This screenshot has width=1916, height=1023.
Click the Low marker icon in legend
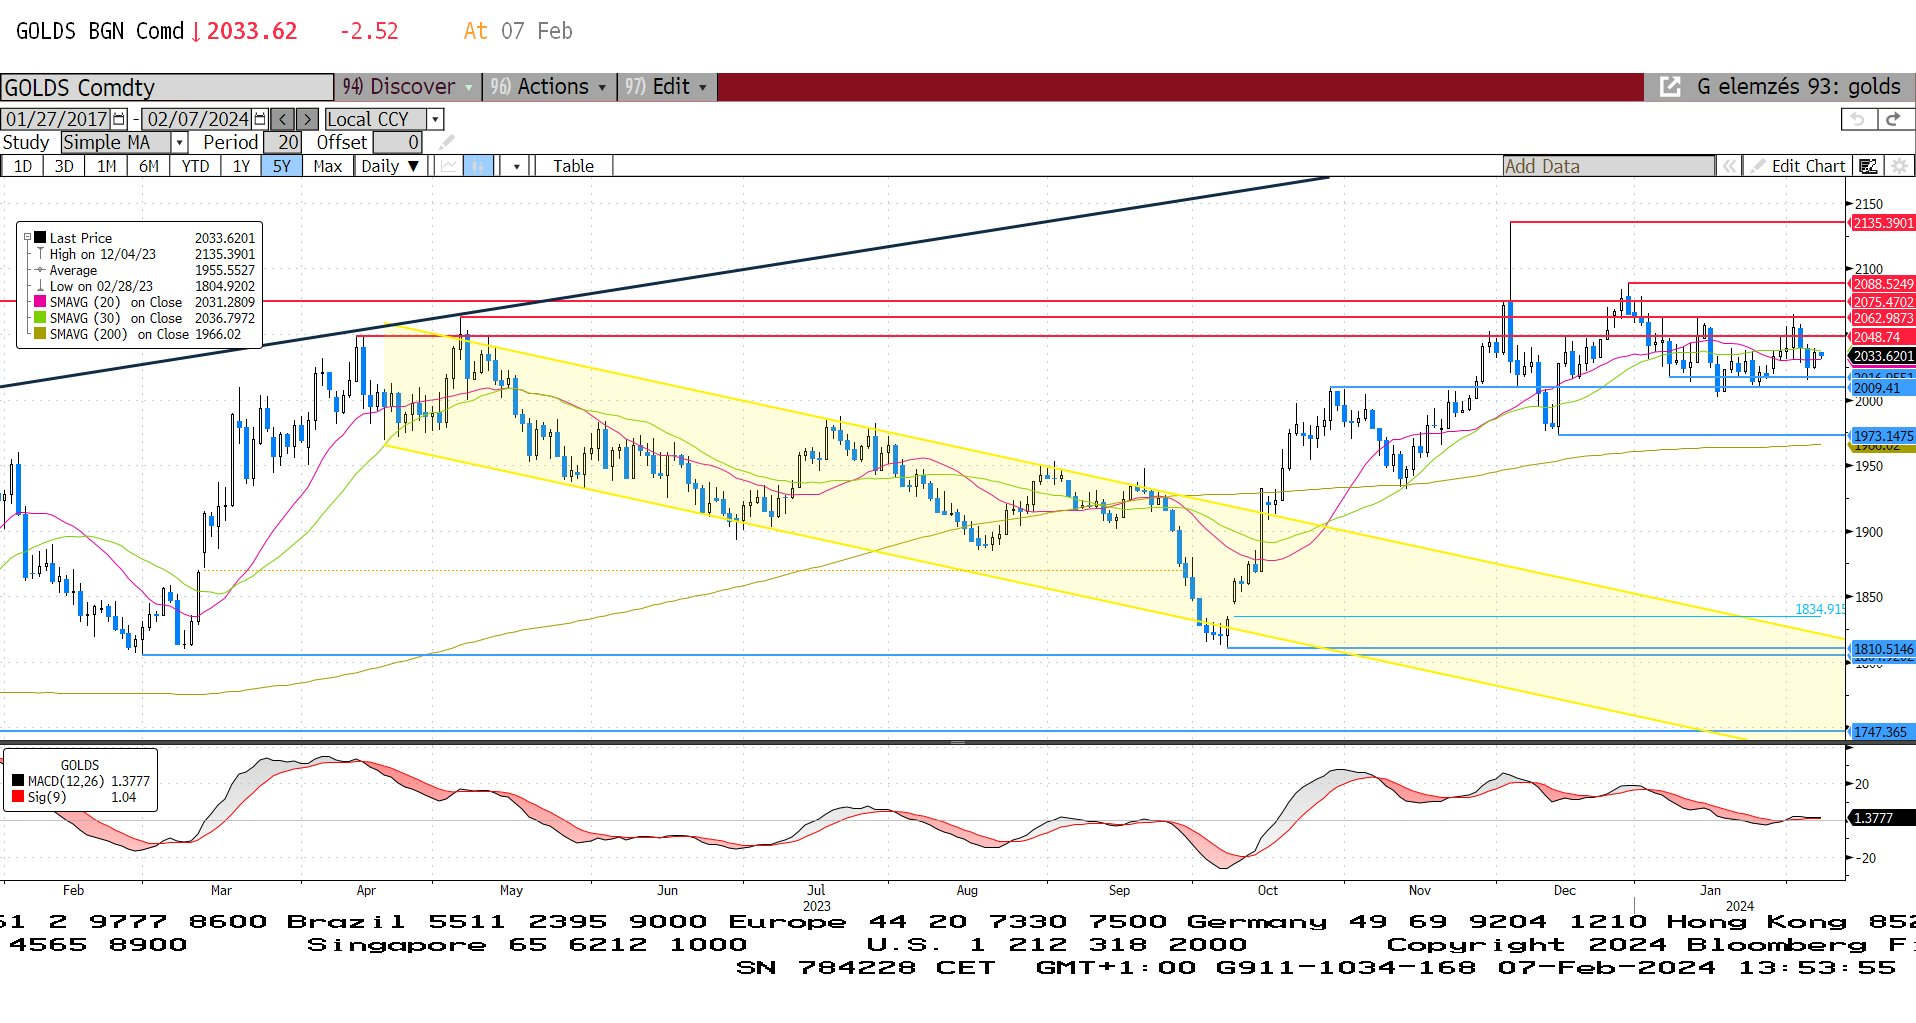point(40,286)
